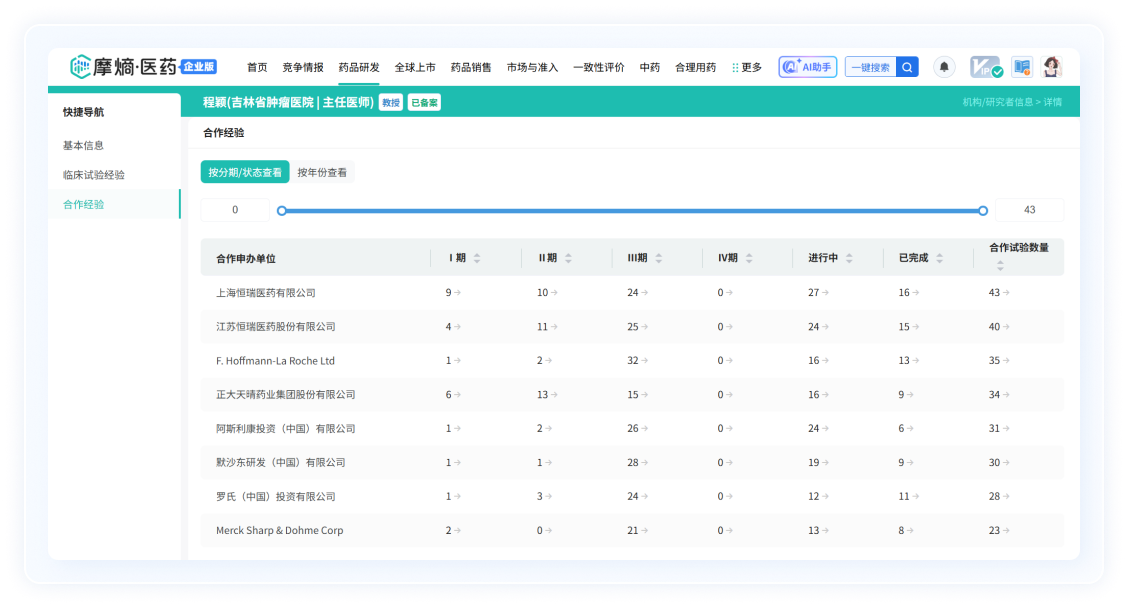
Task: Sort by 已完成 column
Action: (x=940, y=258)
